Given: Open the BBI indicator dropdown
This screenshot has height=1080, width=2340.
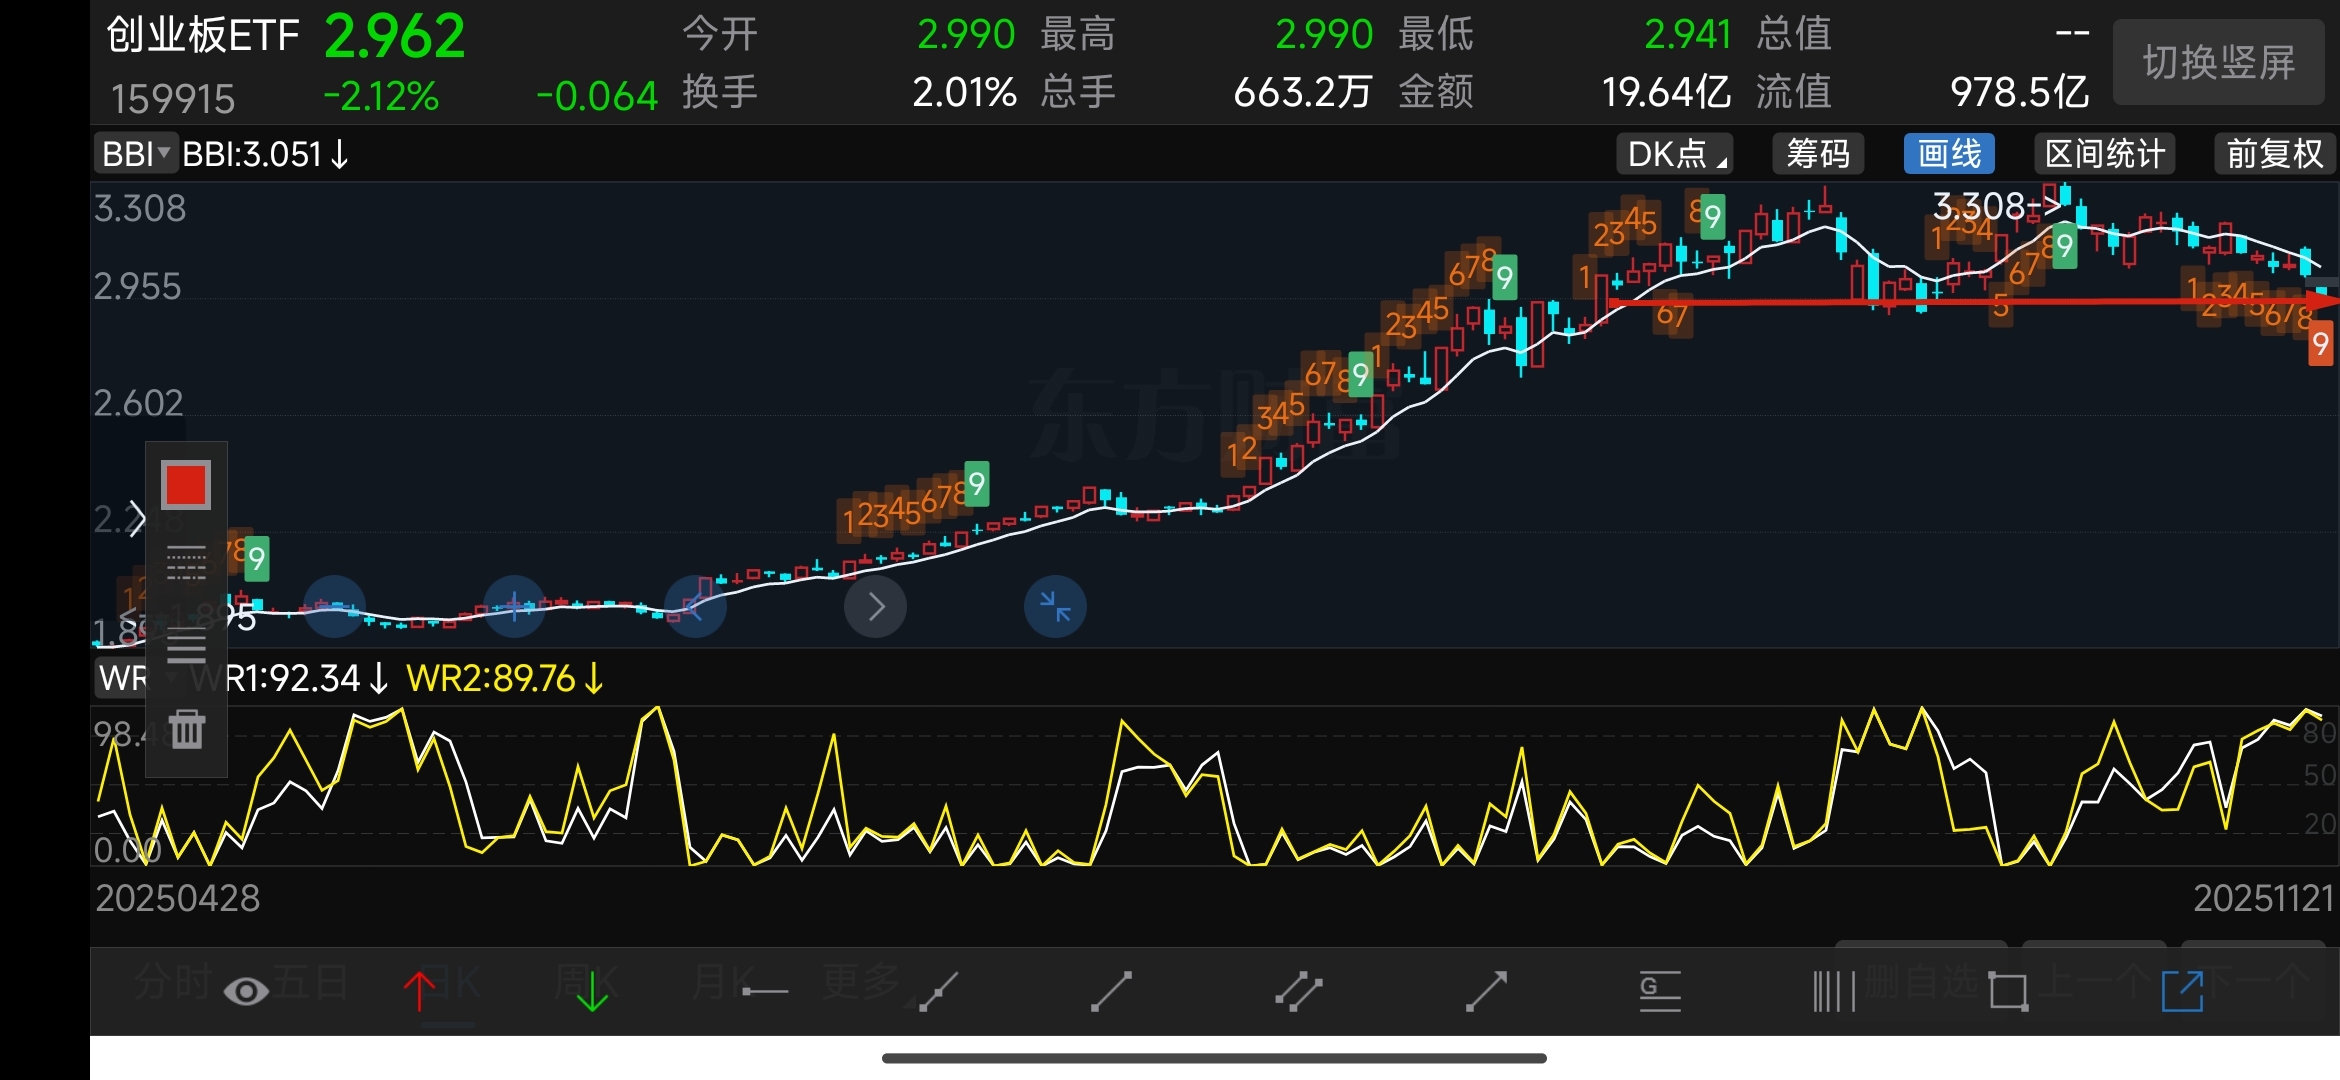Looking at the screenshot, I should click(x=136, y=154).
